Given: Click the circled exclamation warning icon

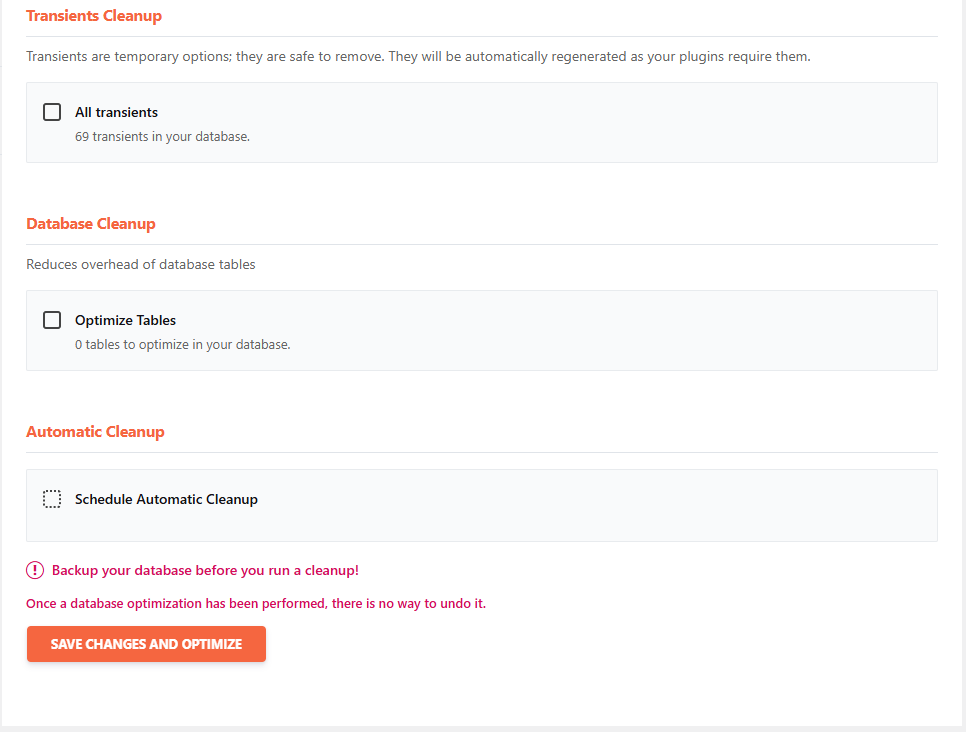Looking at the screenshot, I should 35,570.
